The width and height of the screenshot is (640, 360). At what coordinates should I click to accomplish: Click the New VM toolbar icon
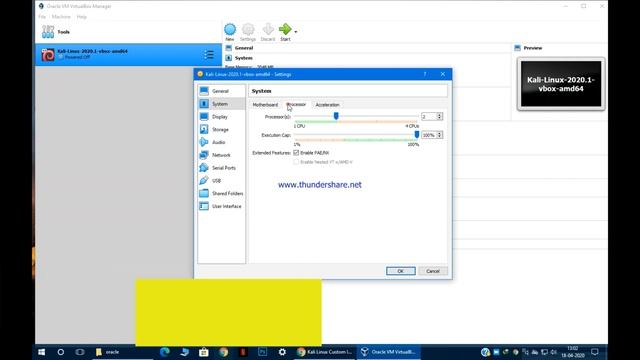coord(230,29)
